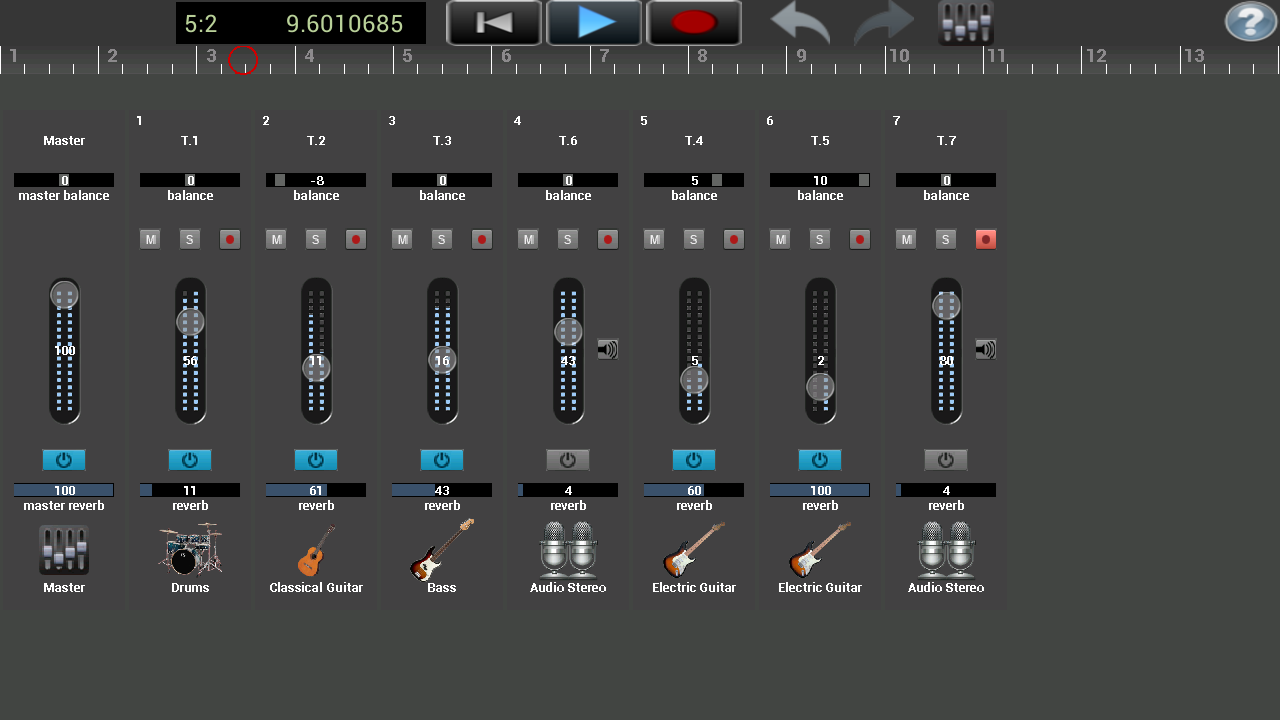Open the Audio Stereo microphone icon on T.6

click(568, 550)
